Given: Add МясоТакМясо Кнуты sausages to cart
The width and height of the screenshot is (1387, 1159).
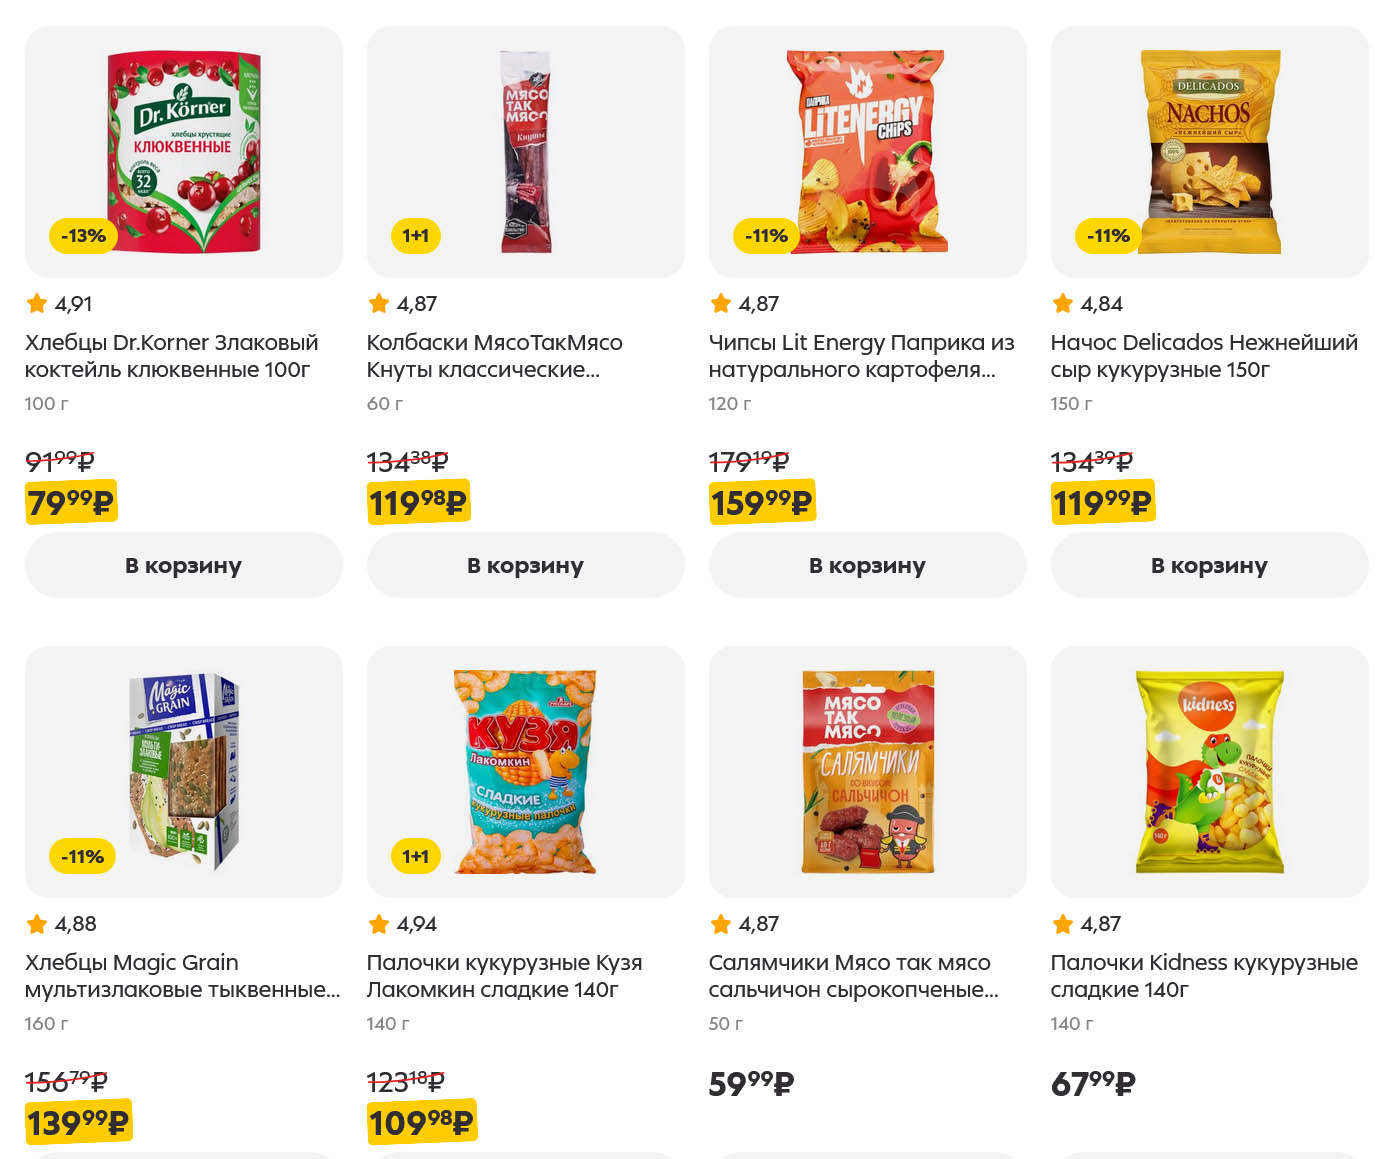Looking at the screenshot, I should pyautogui.click(x=525, y=565).
